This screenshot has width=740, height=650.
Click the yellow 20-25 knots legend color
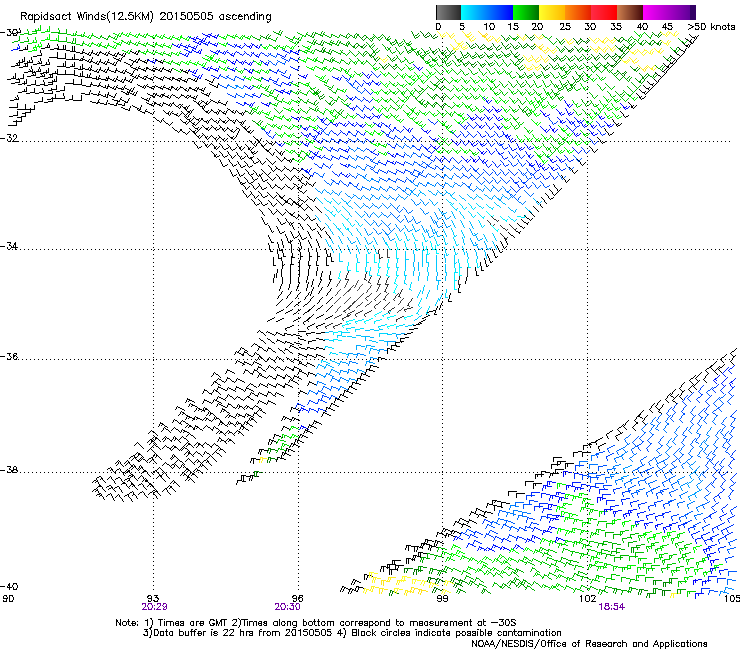point(552,12)
